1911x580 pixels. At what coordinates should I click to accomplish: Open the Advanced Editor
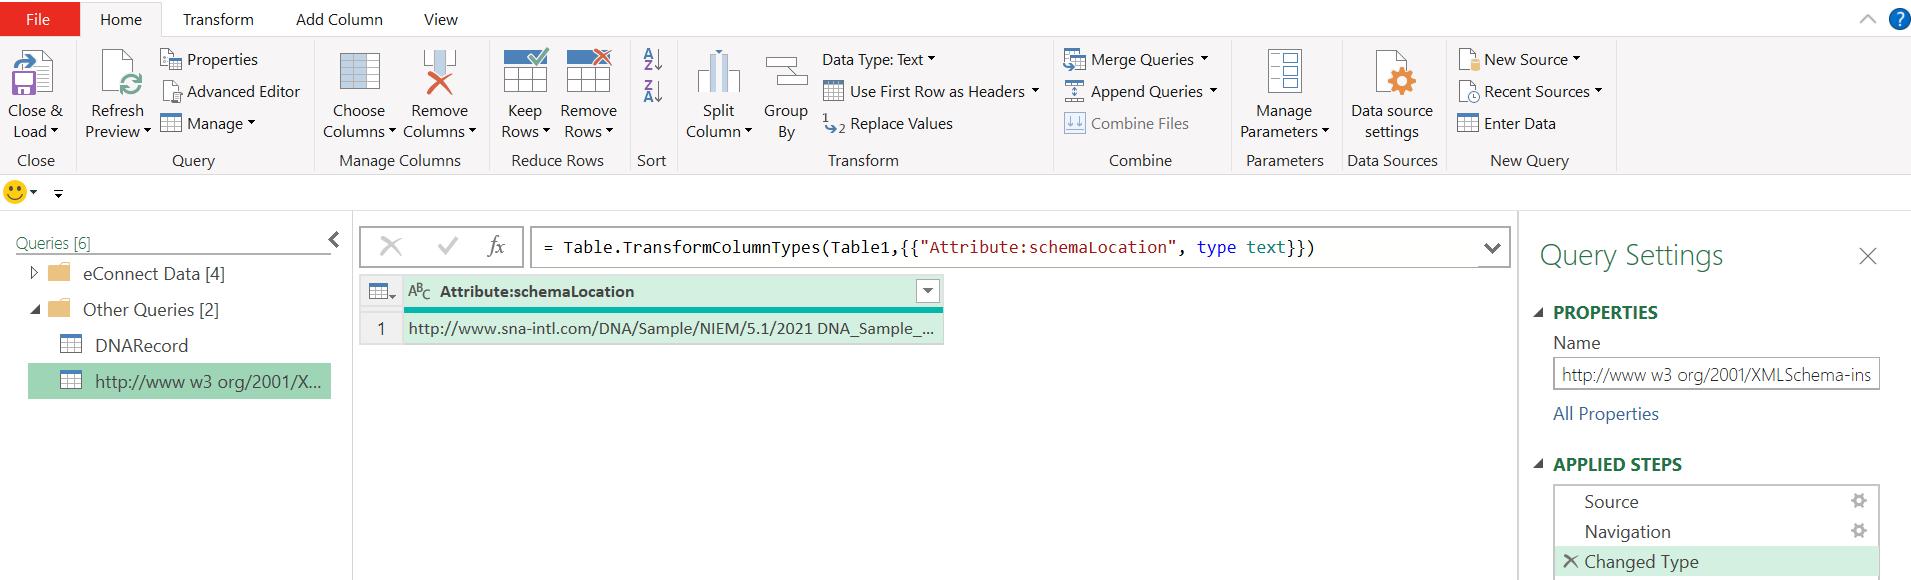(231, 91)
